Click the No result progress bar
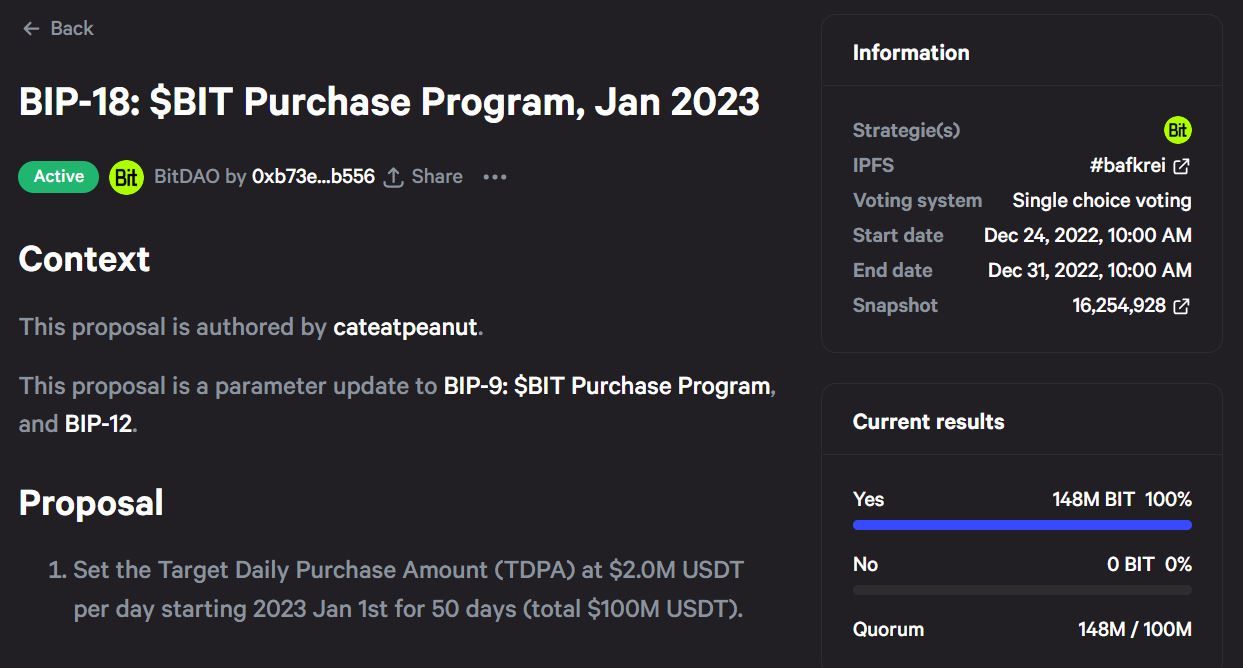Image resolution: width=1243 pixels, height=668 pixels. (1022, 590)
